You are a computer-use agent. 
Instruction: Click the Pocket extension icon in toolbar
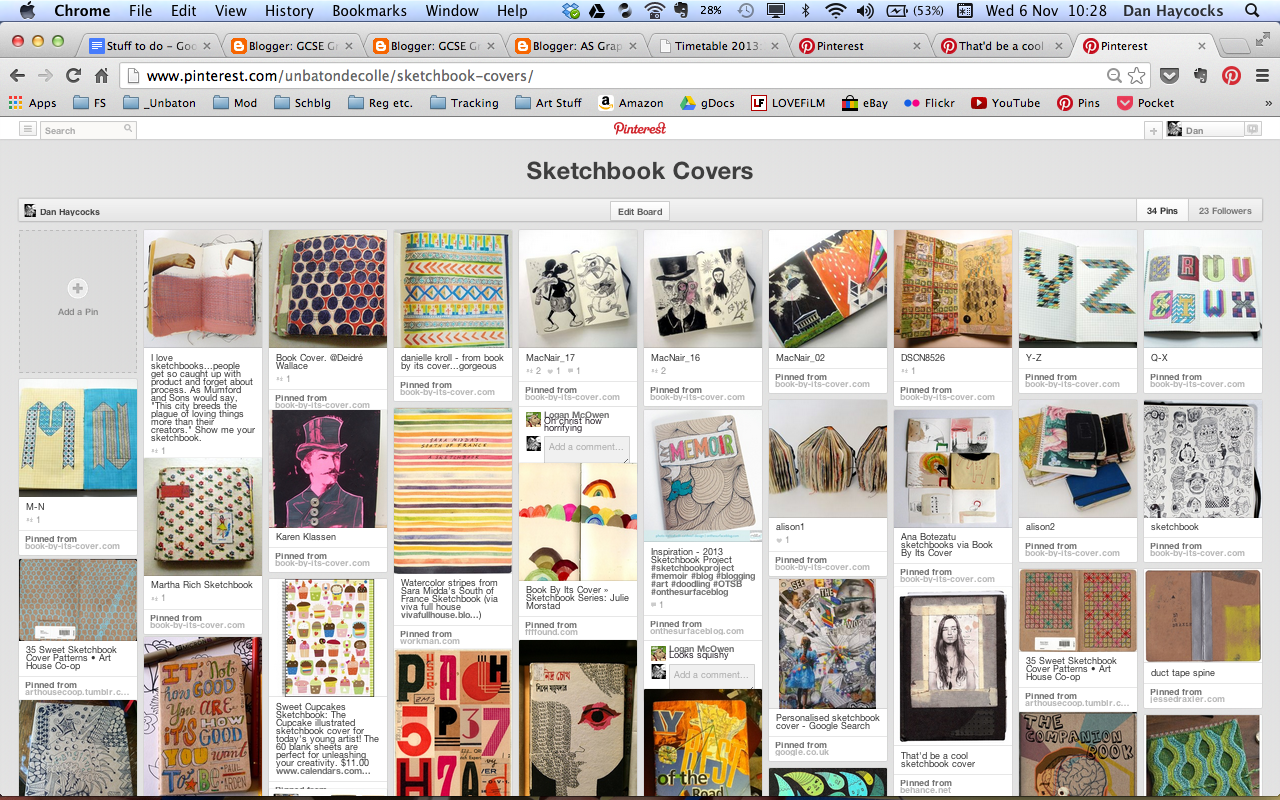1169,76
